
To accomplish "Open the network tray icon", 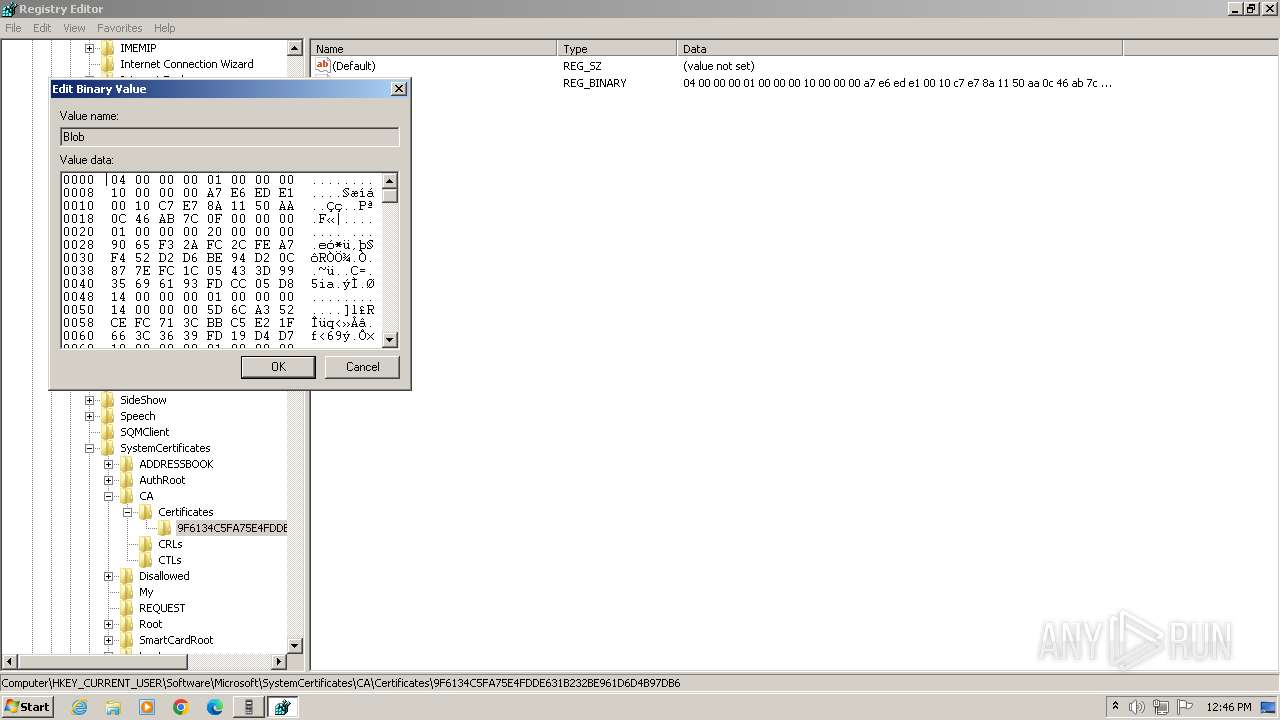I will click(x=1161, y=707).
